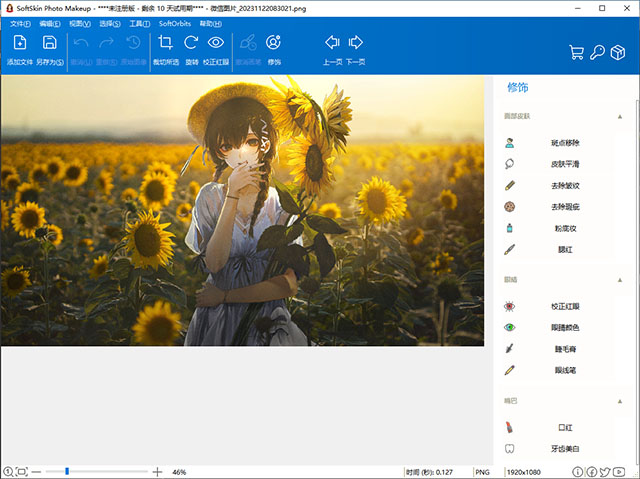640x479 pixels.
Task: Select the lipstick (口红) tool
Action: pyautogui.click(x=565, y=427)
